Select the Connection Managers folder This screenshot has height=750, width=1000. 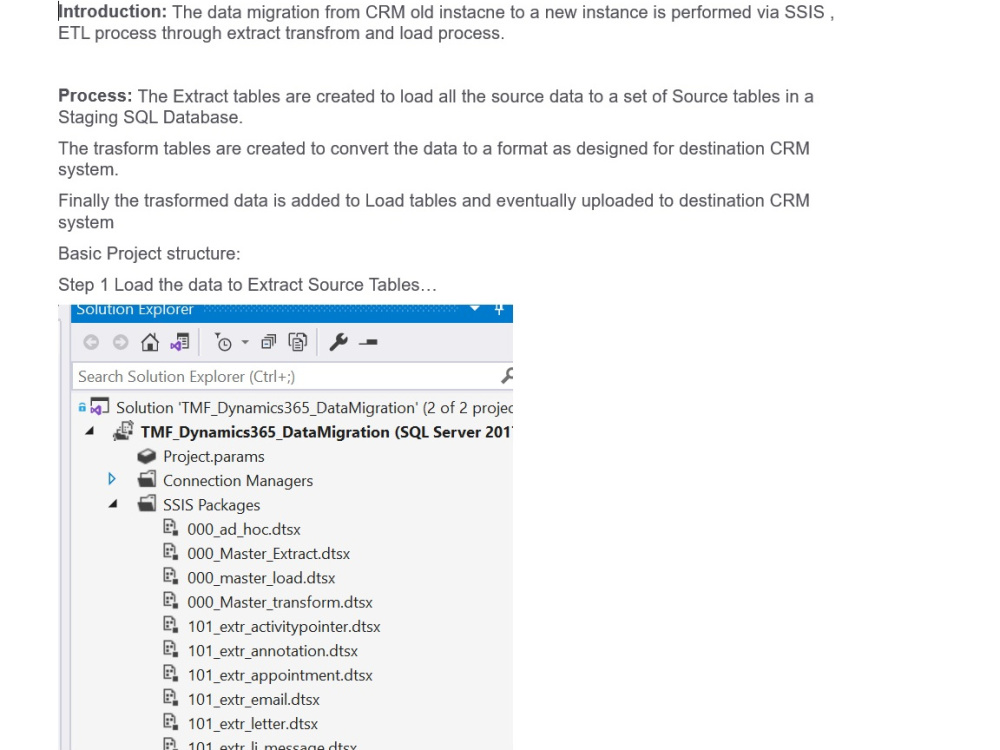pos(238,481)
